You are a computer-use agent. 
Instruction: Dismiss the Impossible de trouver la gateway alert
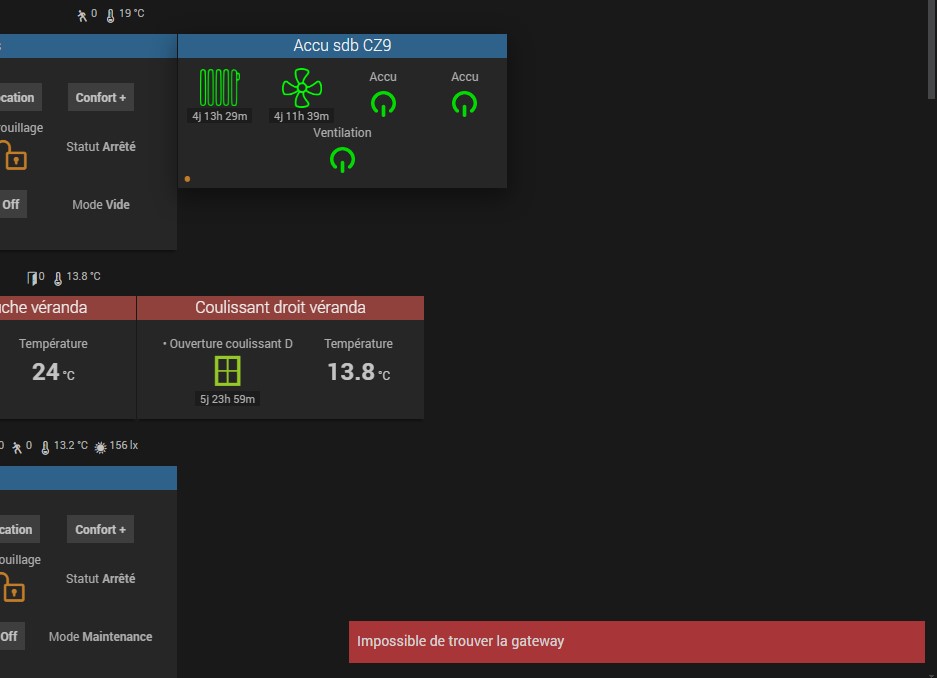(637, 642)
